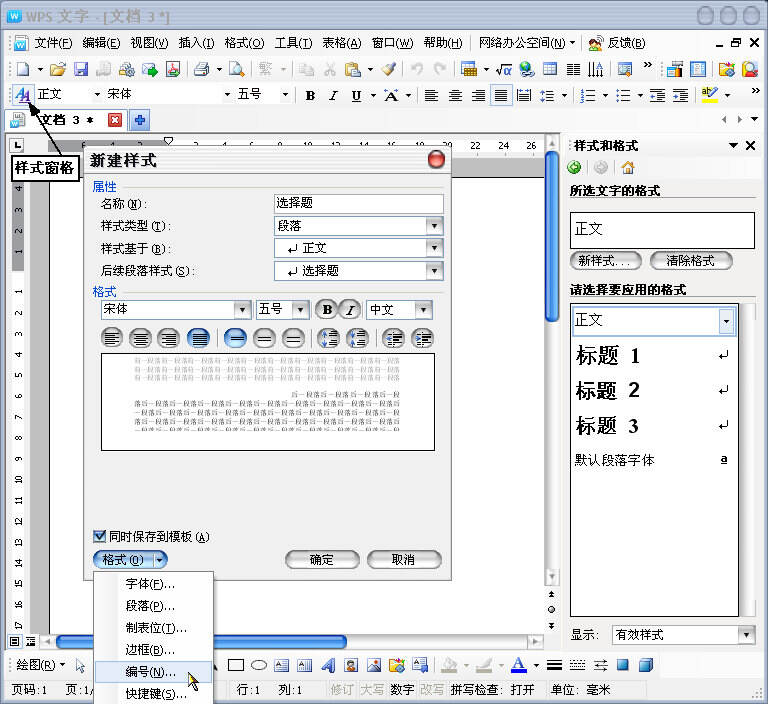Click the ellipse shape drawing tool
This screenshot has height=704, width=768.
pyautogui.click(x=259, y=665)
